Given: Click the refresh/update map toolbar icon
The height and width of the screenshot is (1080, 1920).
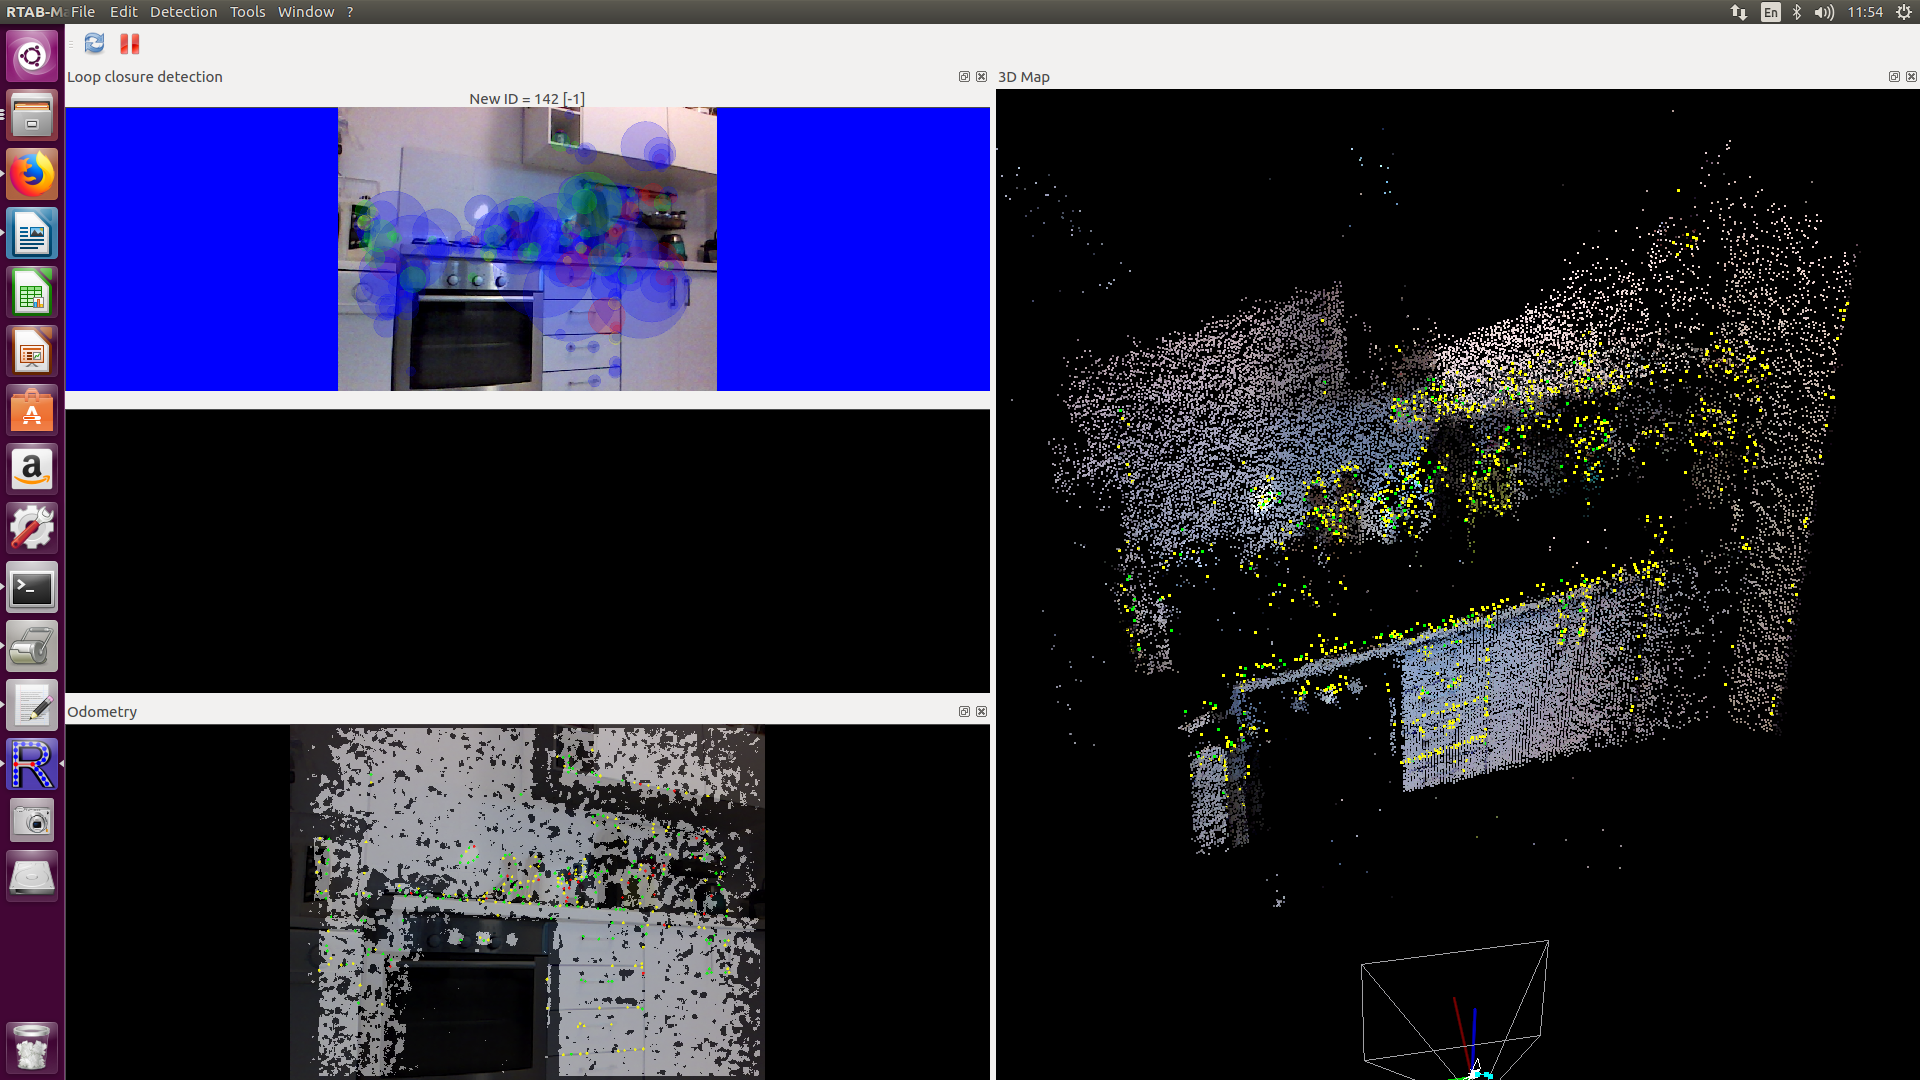Looking at the screenshot, I should click(x=94, y=43).
